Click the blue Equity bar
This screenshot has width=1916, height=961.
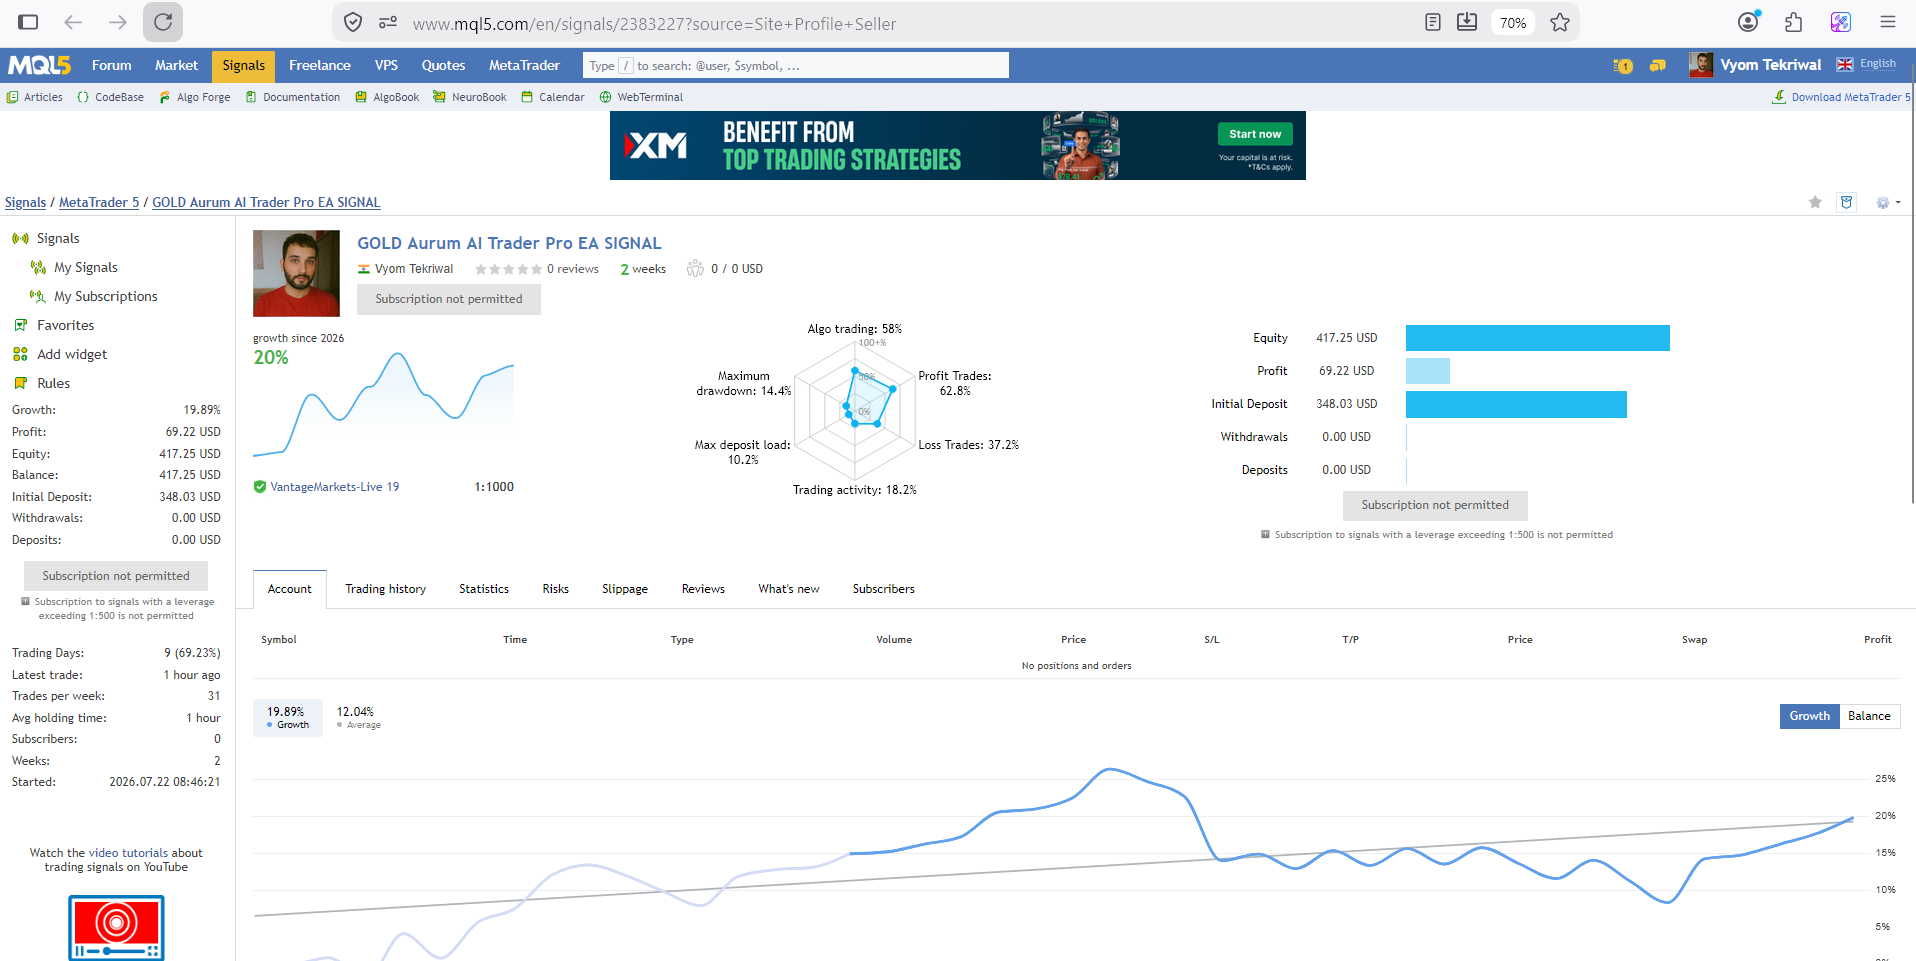(1537, 338)
